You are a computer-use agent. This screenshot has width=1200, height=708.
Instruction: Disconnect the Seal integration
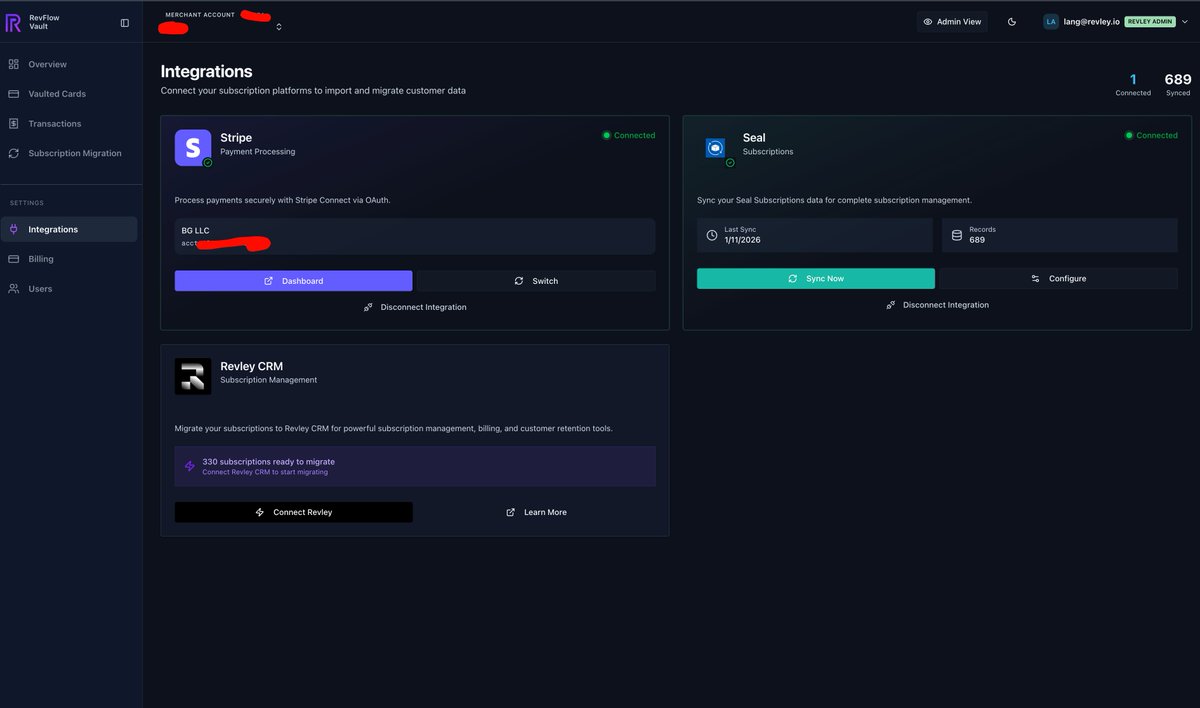pos(937,305)
